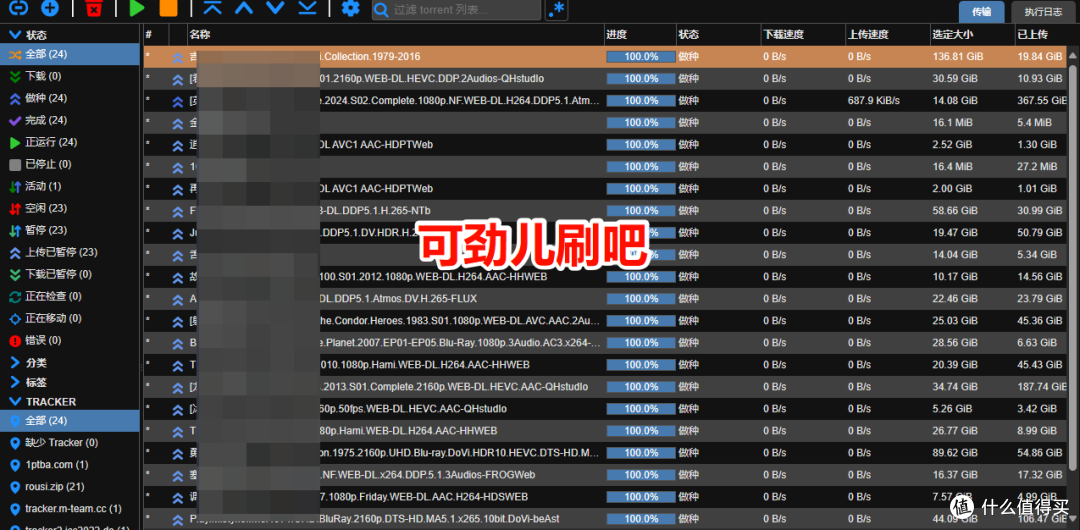Sort by the 已上传 column header
The width and height of the screenshot is (1080, 530).
point(1041,34)
